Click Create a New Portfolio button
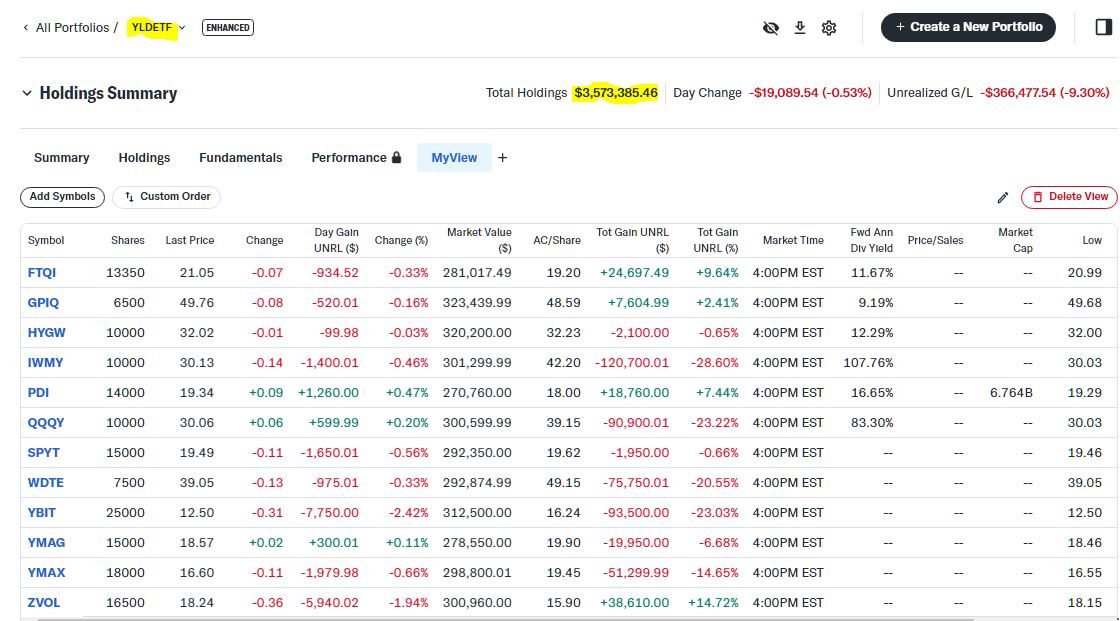Image resolution: width=1120 pixels, height=621 pixels. click(968, 27)
